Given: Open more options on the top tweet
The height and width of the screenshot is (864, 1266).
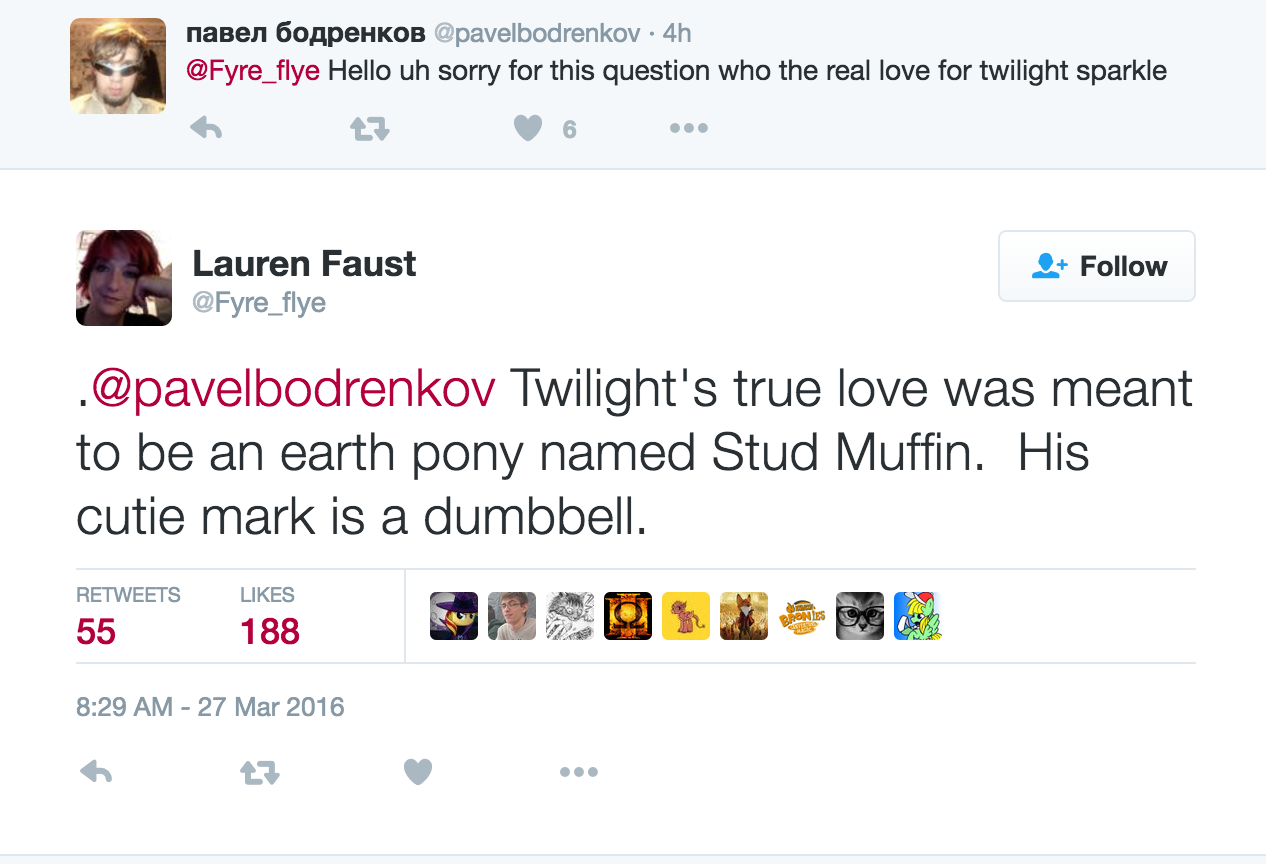Looking at the screenshot, I should pos(689,128).
